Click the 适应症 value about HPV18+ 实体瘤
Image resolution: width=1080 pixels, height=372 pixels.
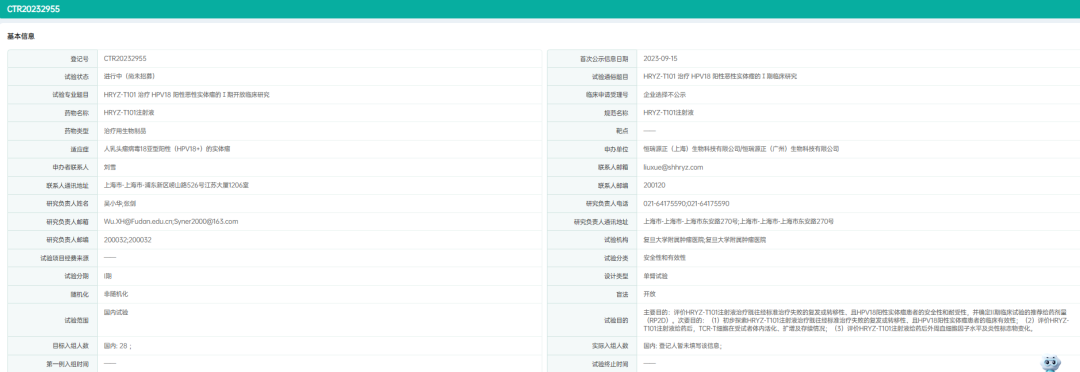point(167,148)
